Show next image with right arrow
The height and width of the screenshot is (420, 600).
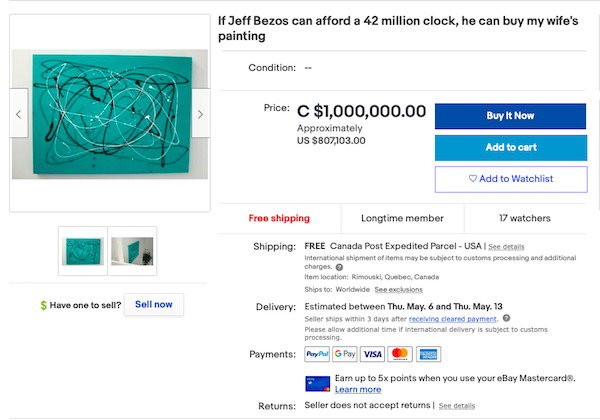pyautogui.click(x=200, y=114)
